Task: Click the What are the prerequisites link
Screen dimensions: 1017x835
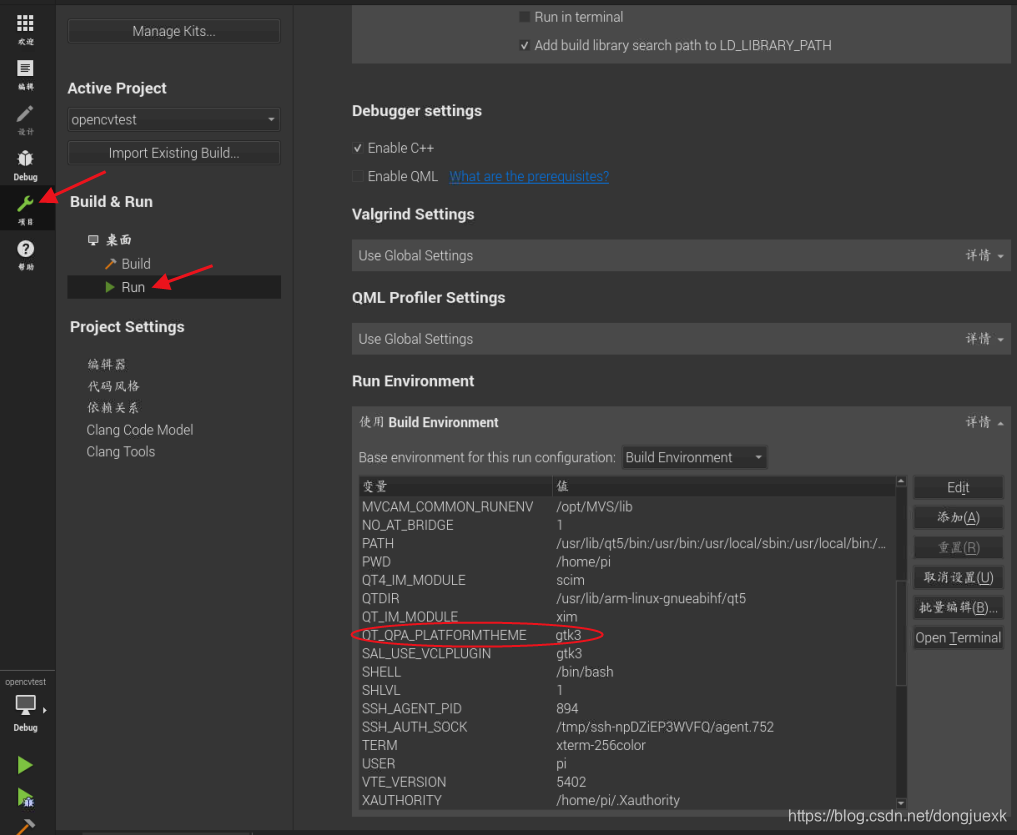Action: (529, 176)
